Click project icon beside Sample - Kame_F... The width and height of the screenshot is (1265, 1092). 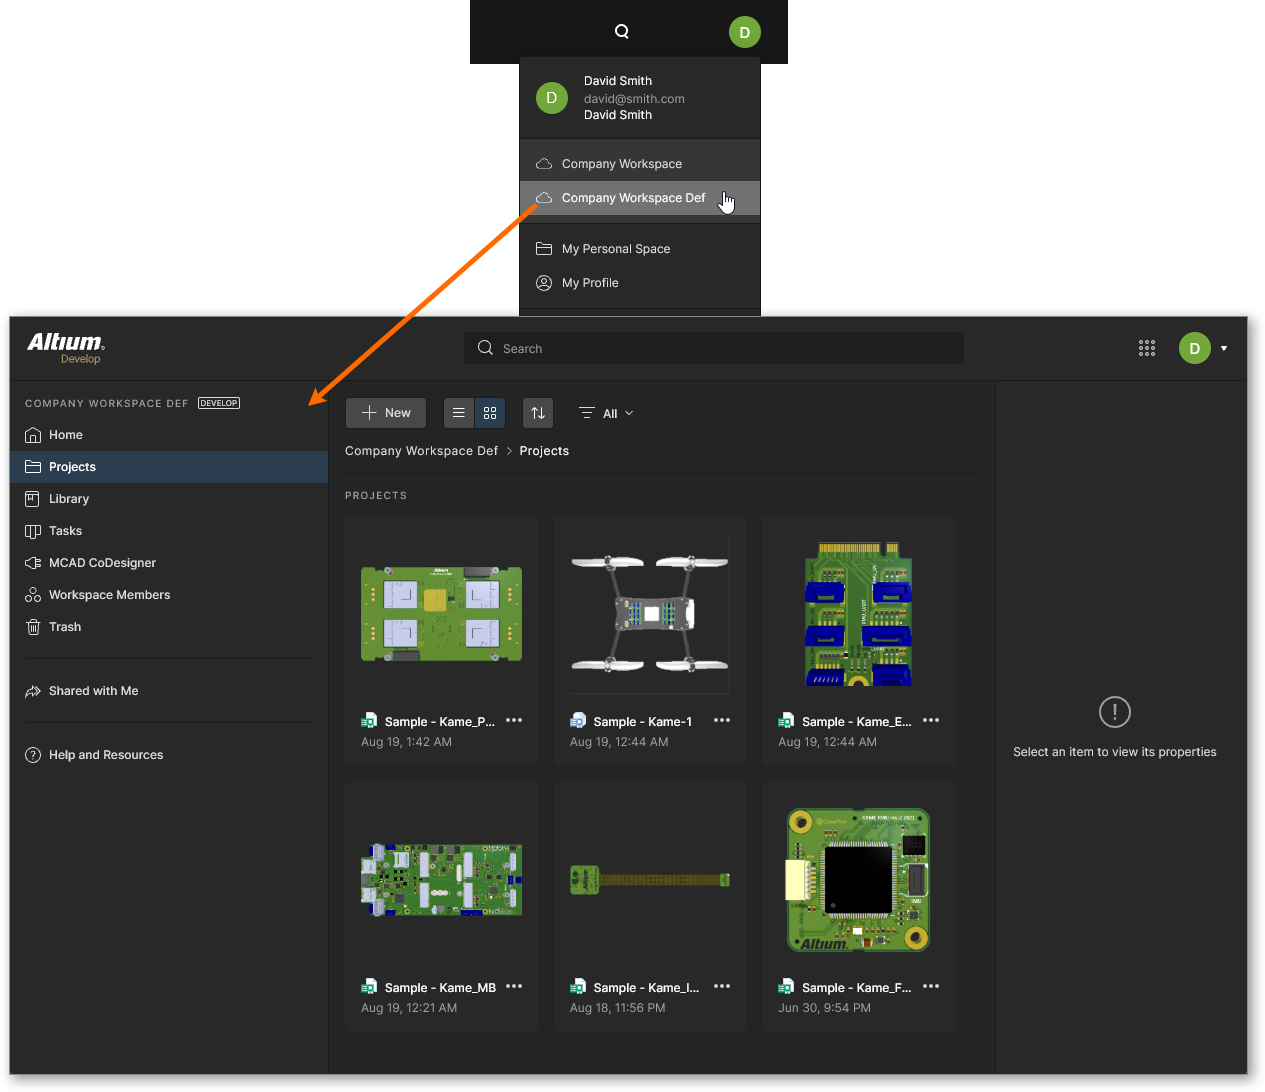pyautogui.click(x=786, y=987)
